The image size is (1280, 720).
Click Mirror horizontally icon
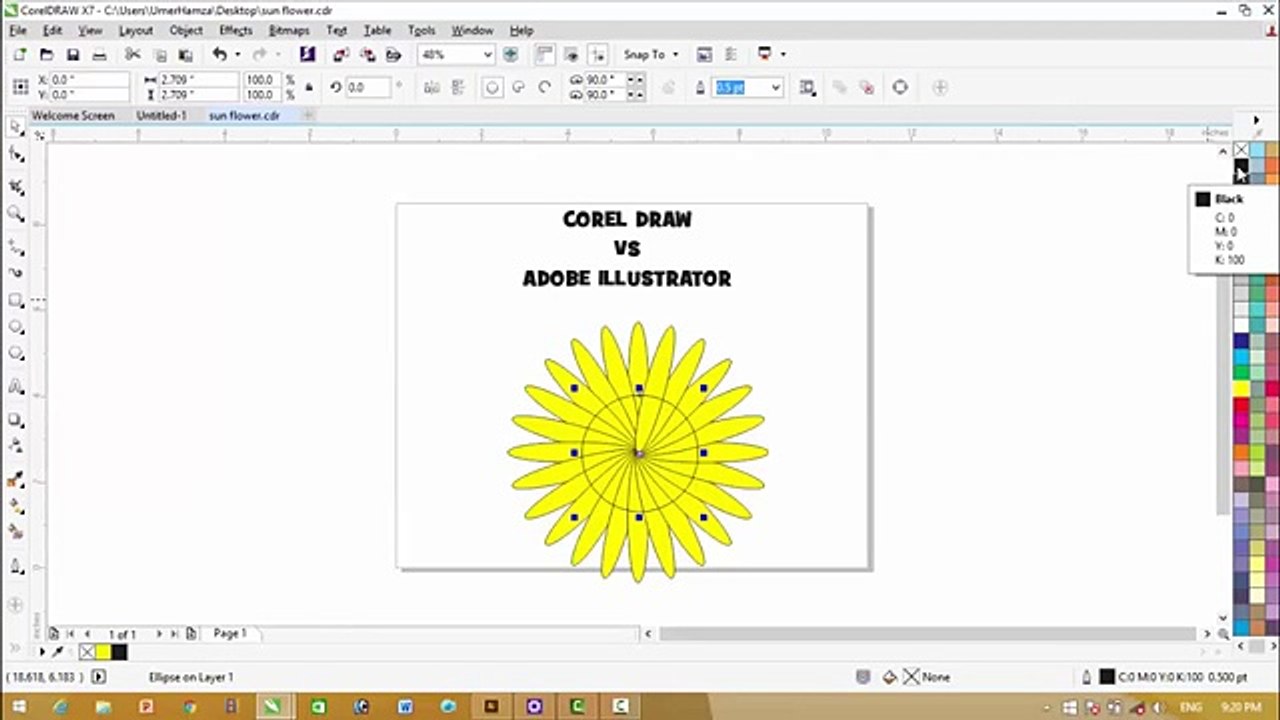pyautogui.click(x=432, y=88)
